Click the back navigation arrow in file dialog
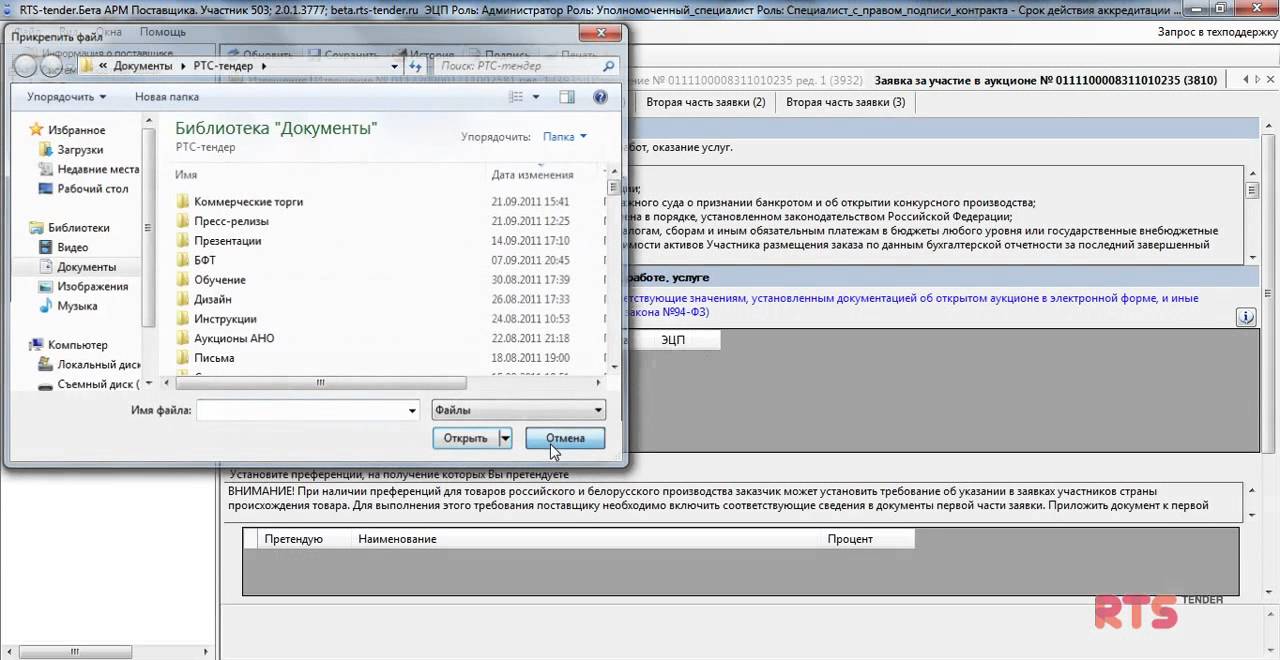Image resolution: width=1280 pixels, height=660 pixels. 24,66
